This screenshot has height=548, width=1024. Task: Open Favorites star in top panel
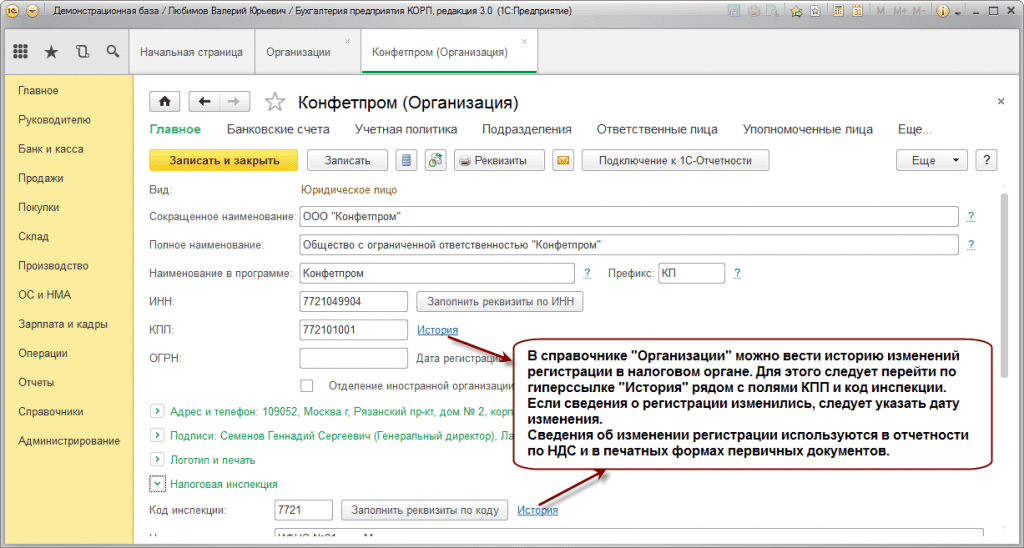click(x=51, y=51)
